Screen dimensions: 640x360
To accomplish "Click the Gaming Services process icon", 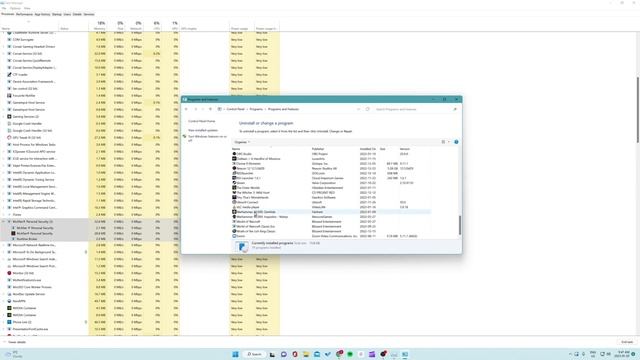I will [x=9, y=117].
